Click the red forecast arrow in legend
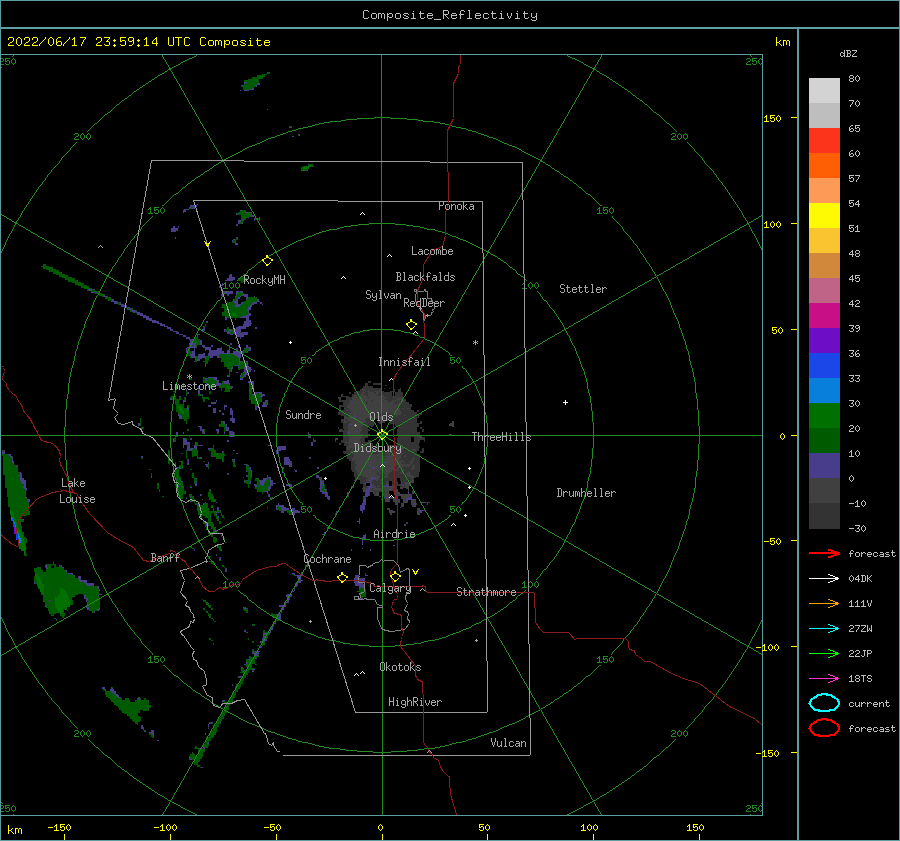Screen dimensions: 900x841 point(824,553)
